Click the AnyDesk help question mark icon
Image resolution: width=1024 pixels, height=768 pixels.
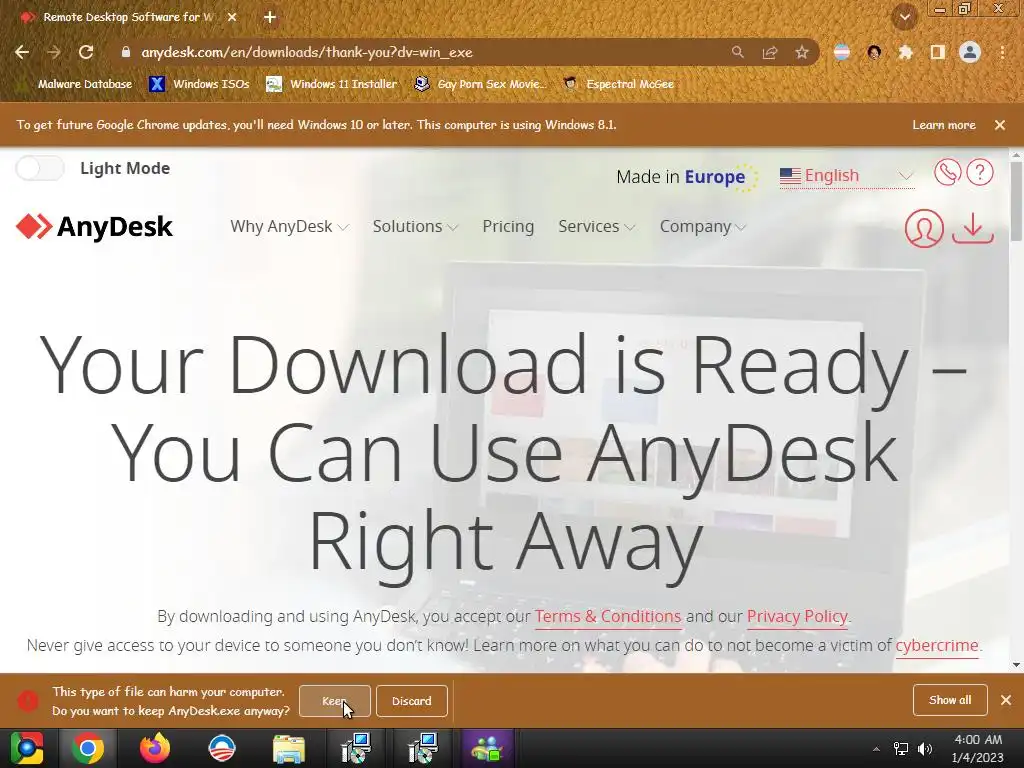coord(980,172)
